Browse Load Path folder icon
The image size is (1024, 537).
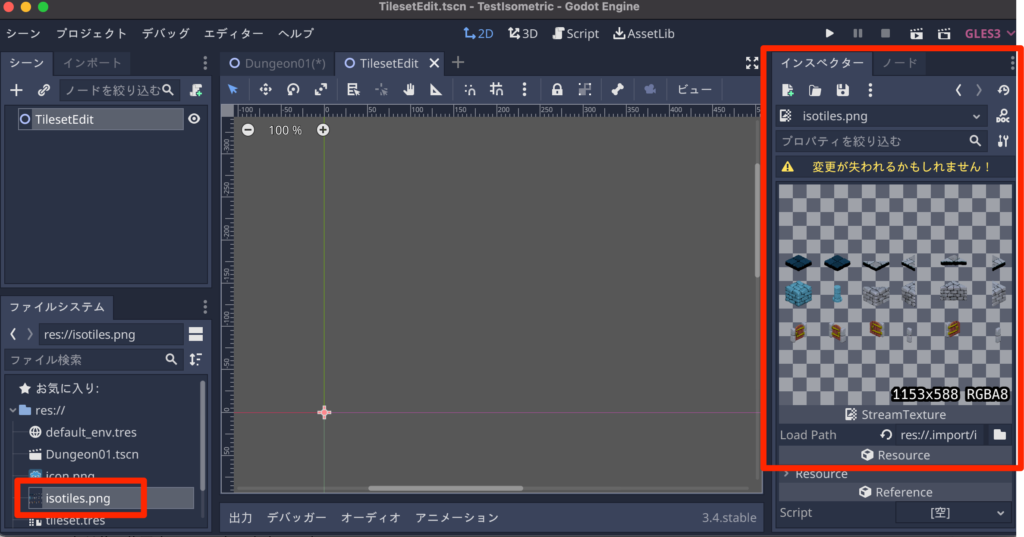click(1000, 435)
